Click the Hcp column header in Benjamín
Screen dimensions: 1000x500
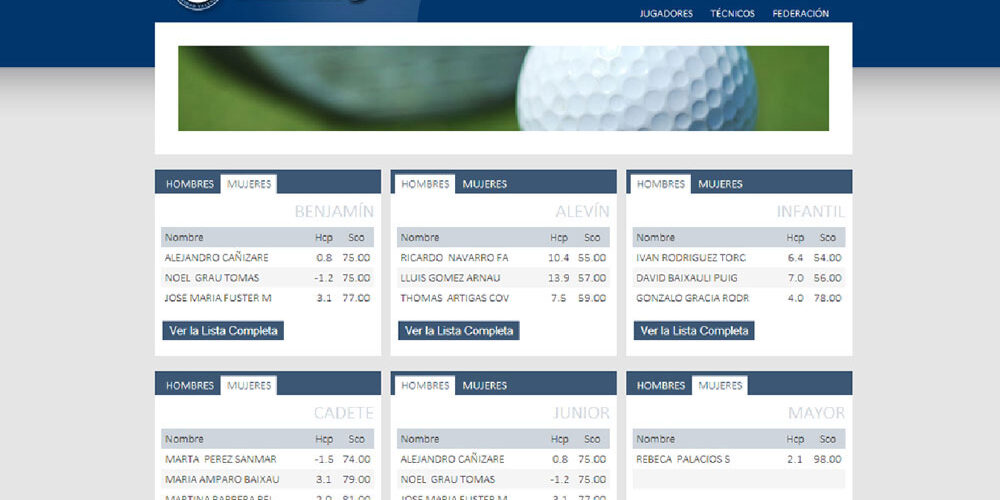point(324,238)
